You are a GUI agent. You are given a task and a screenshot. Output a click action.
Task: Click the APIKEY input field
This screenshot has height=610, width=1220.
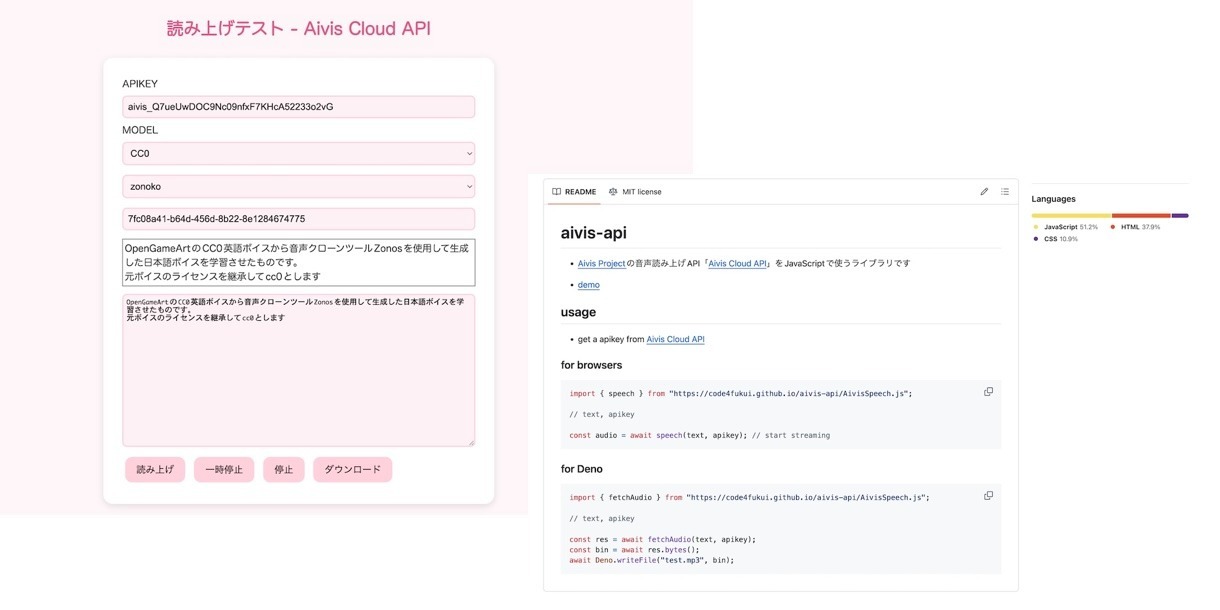298,107
